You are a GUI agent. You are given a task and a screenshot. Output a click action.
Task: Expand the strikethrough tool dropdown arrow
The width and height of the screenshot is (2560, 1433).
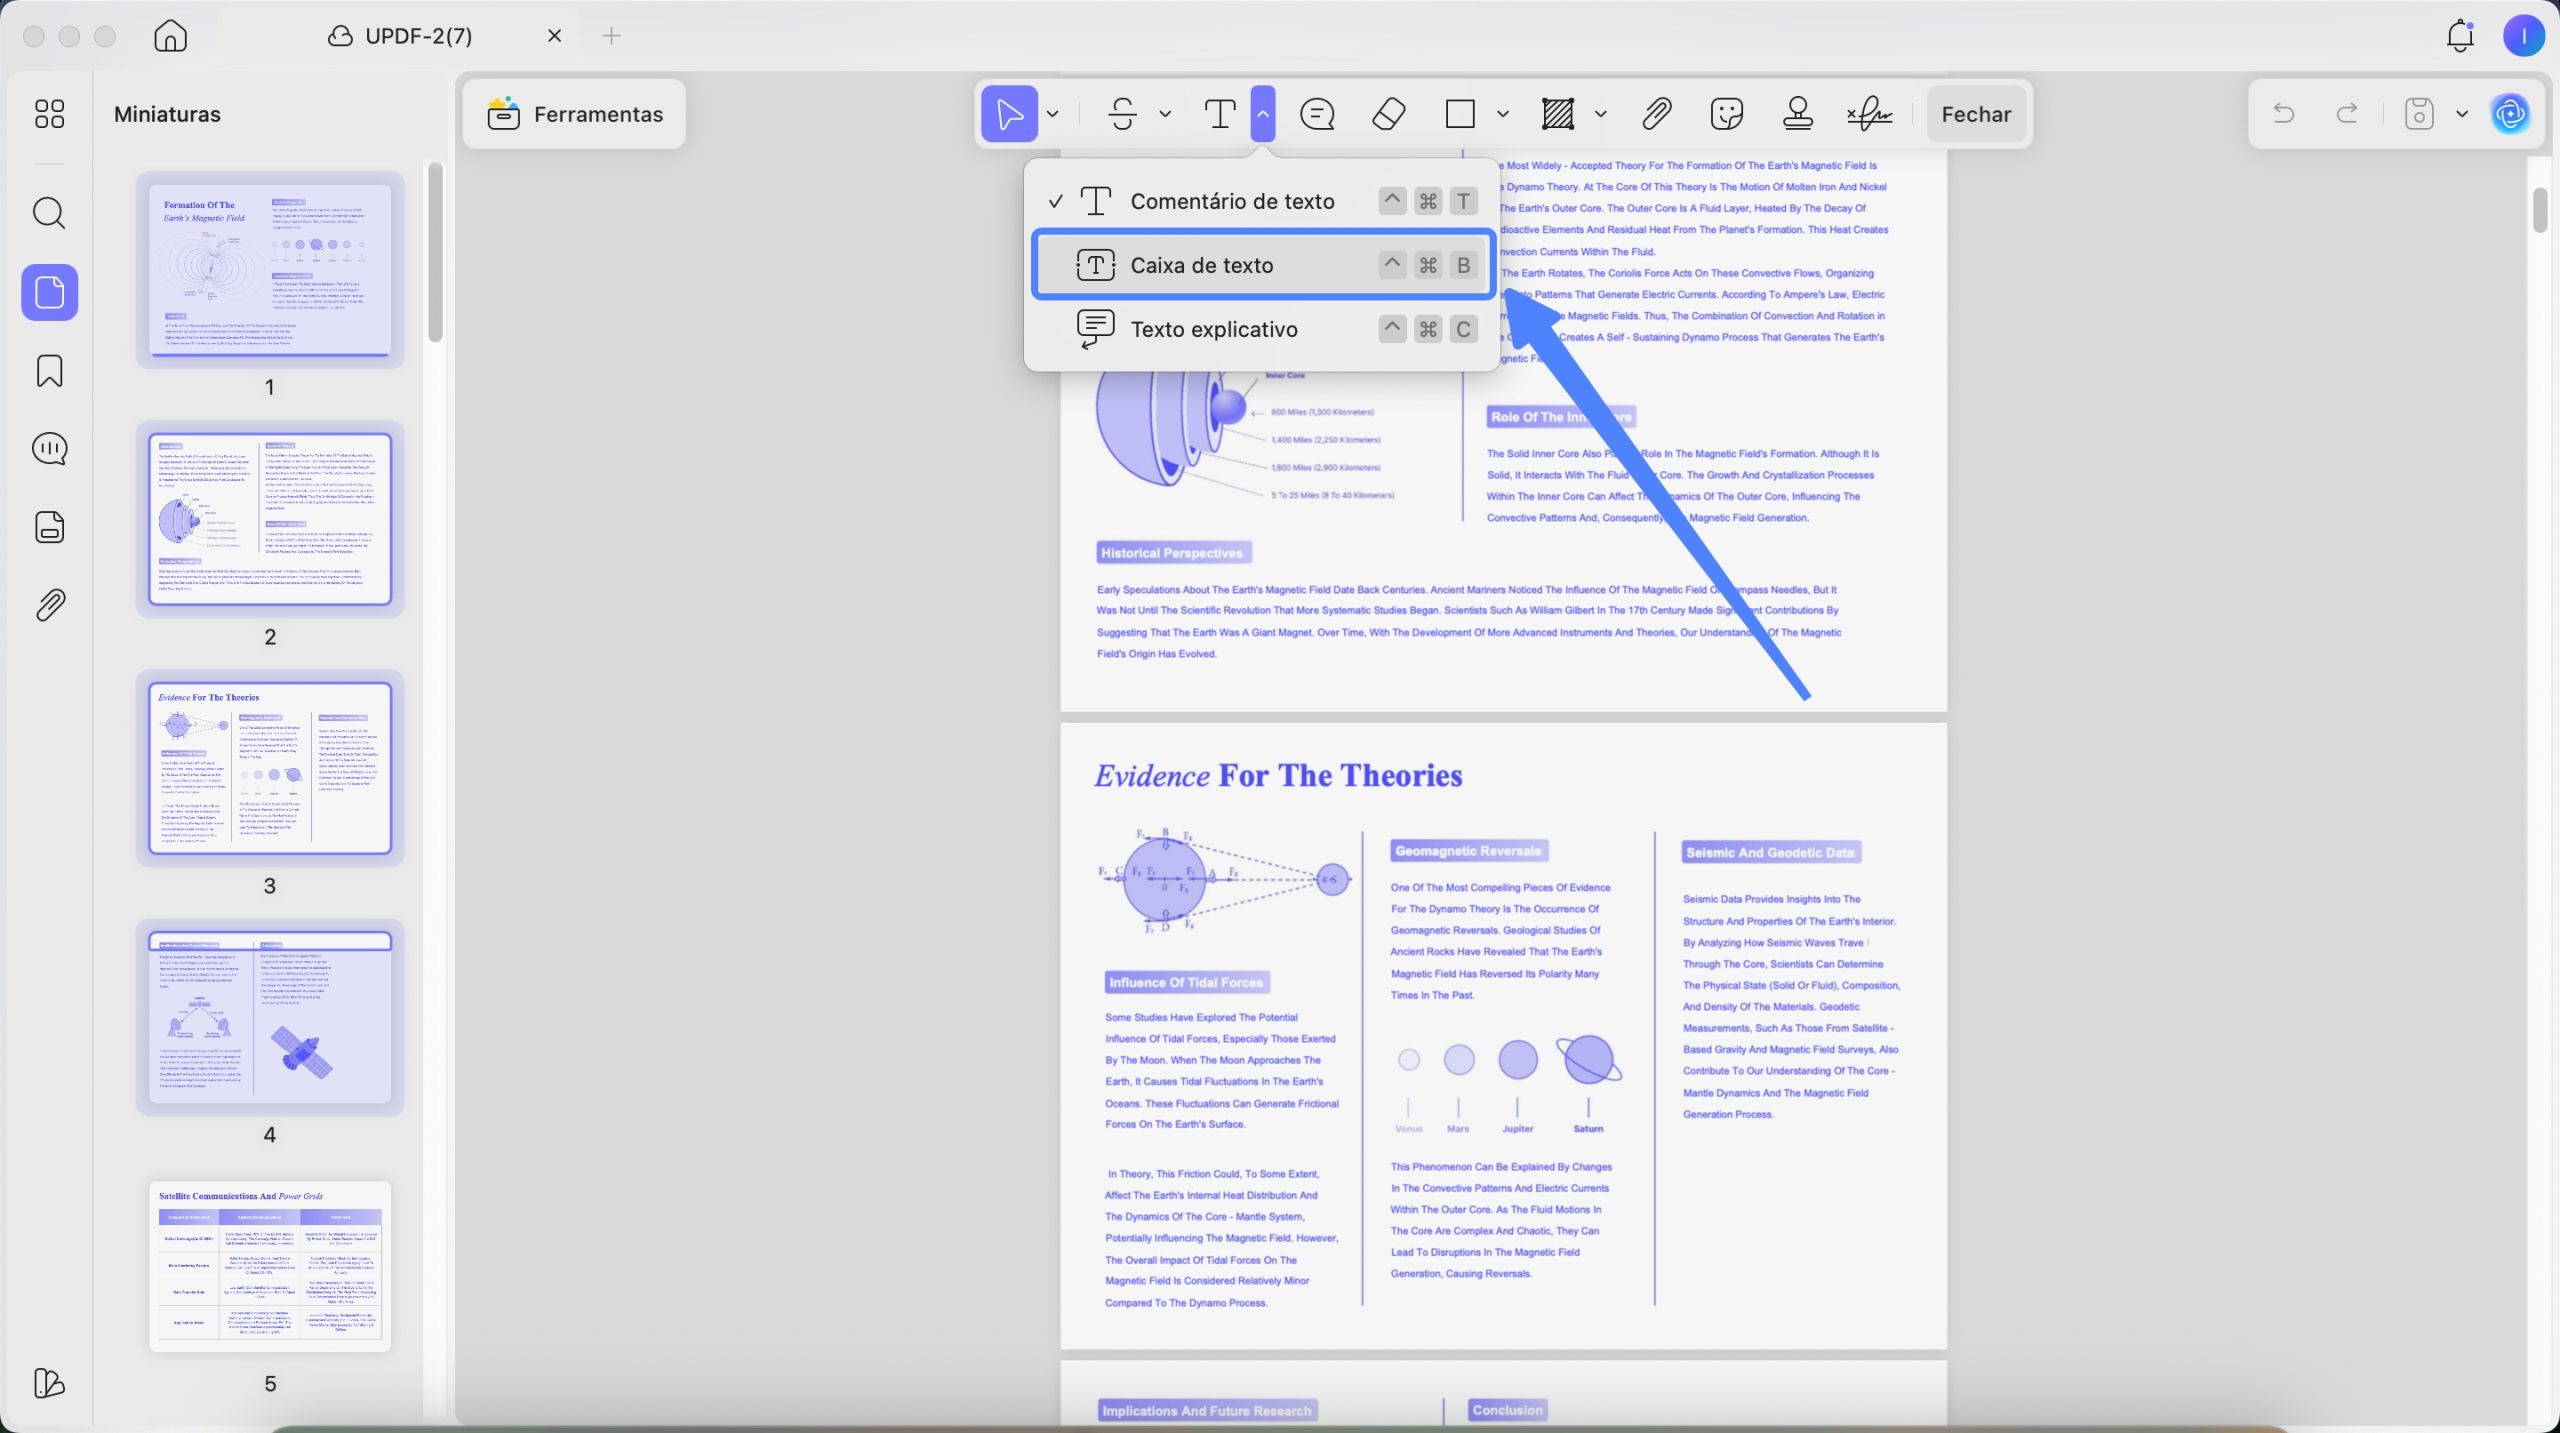coord(1165,114)
